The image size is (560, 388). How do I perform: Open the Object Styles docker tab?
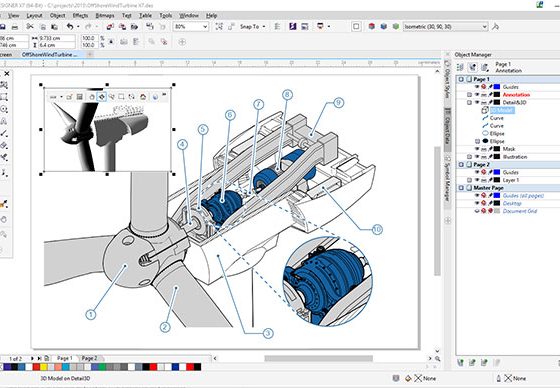point(447,79)
